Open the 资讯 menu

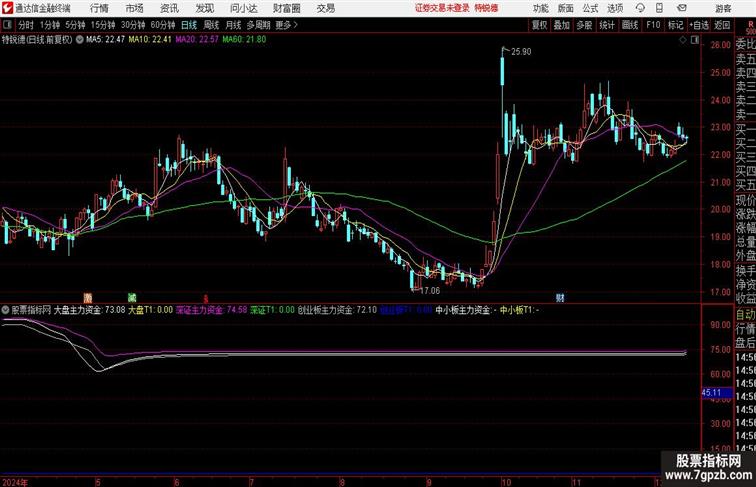coord(169,8)
